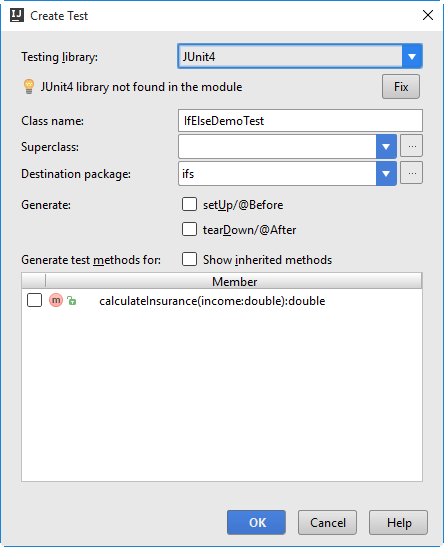Click the Class name field IfElseDemoTest
The width and height of the screenshot is (444, 547).
[x=300, y=121]
